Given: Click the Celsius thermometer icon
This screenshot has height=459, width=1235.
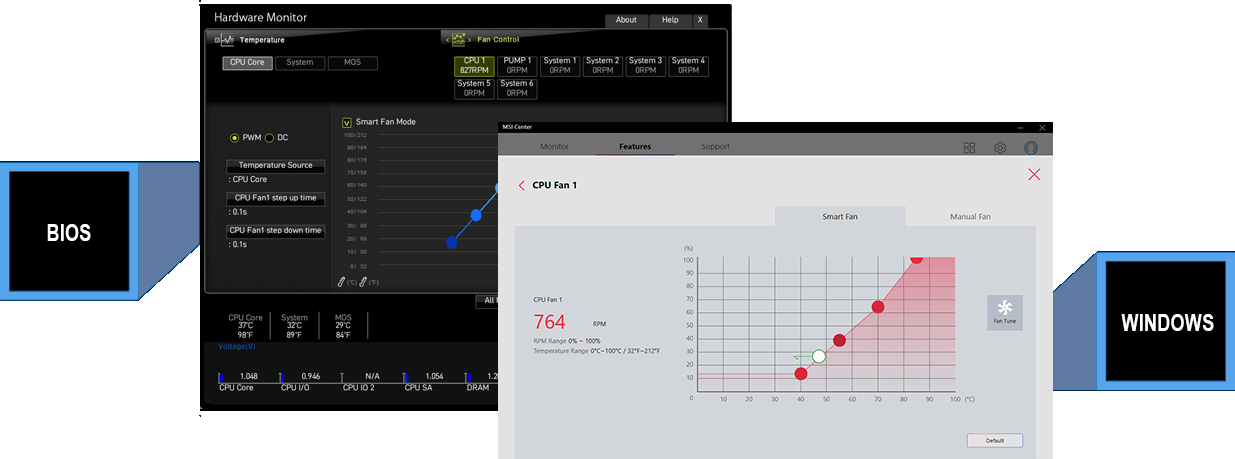Looking at the screenshot, I should [342, 282].
